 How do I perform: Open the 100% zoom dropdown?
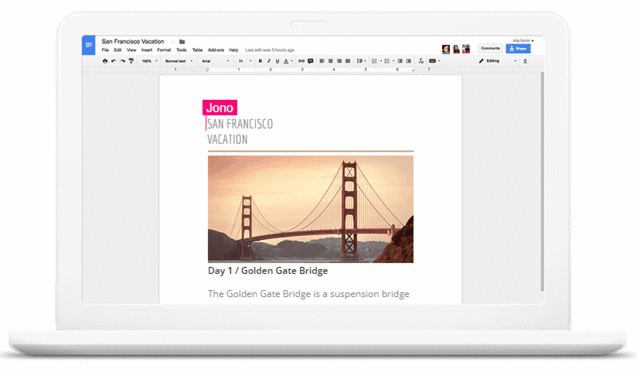tap(149, 61)
